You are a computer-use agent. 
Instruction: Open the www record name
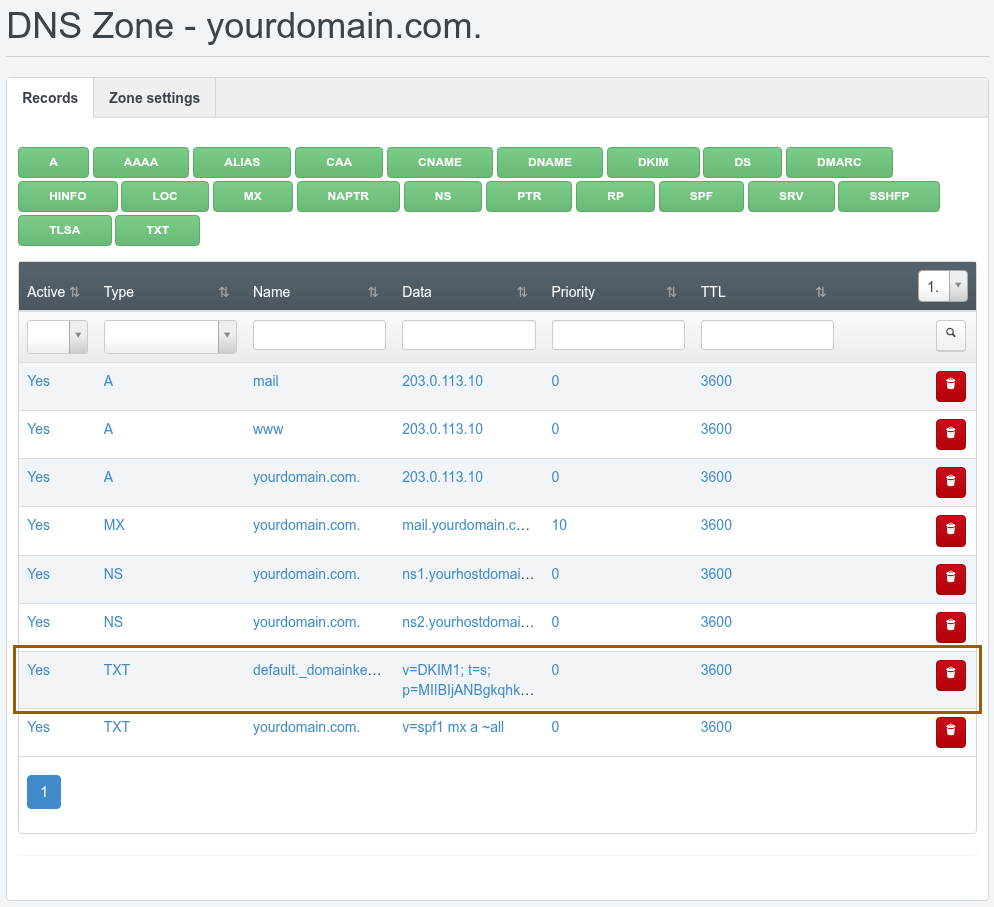pyautogui.click(x=268, y=429)
